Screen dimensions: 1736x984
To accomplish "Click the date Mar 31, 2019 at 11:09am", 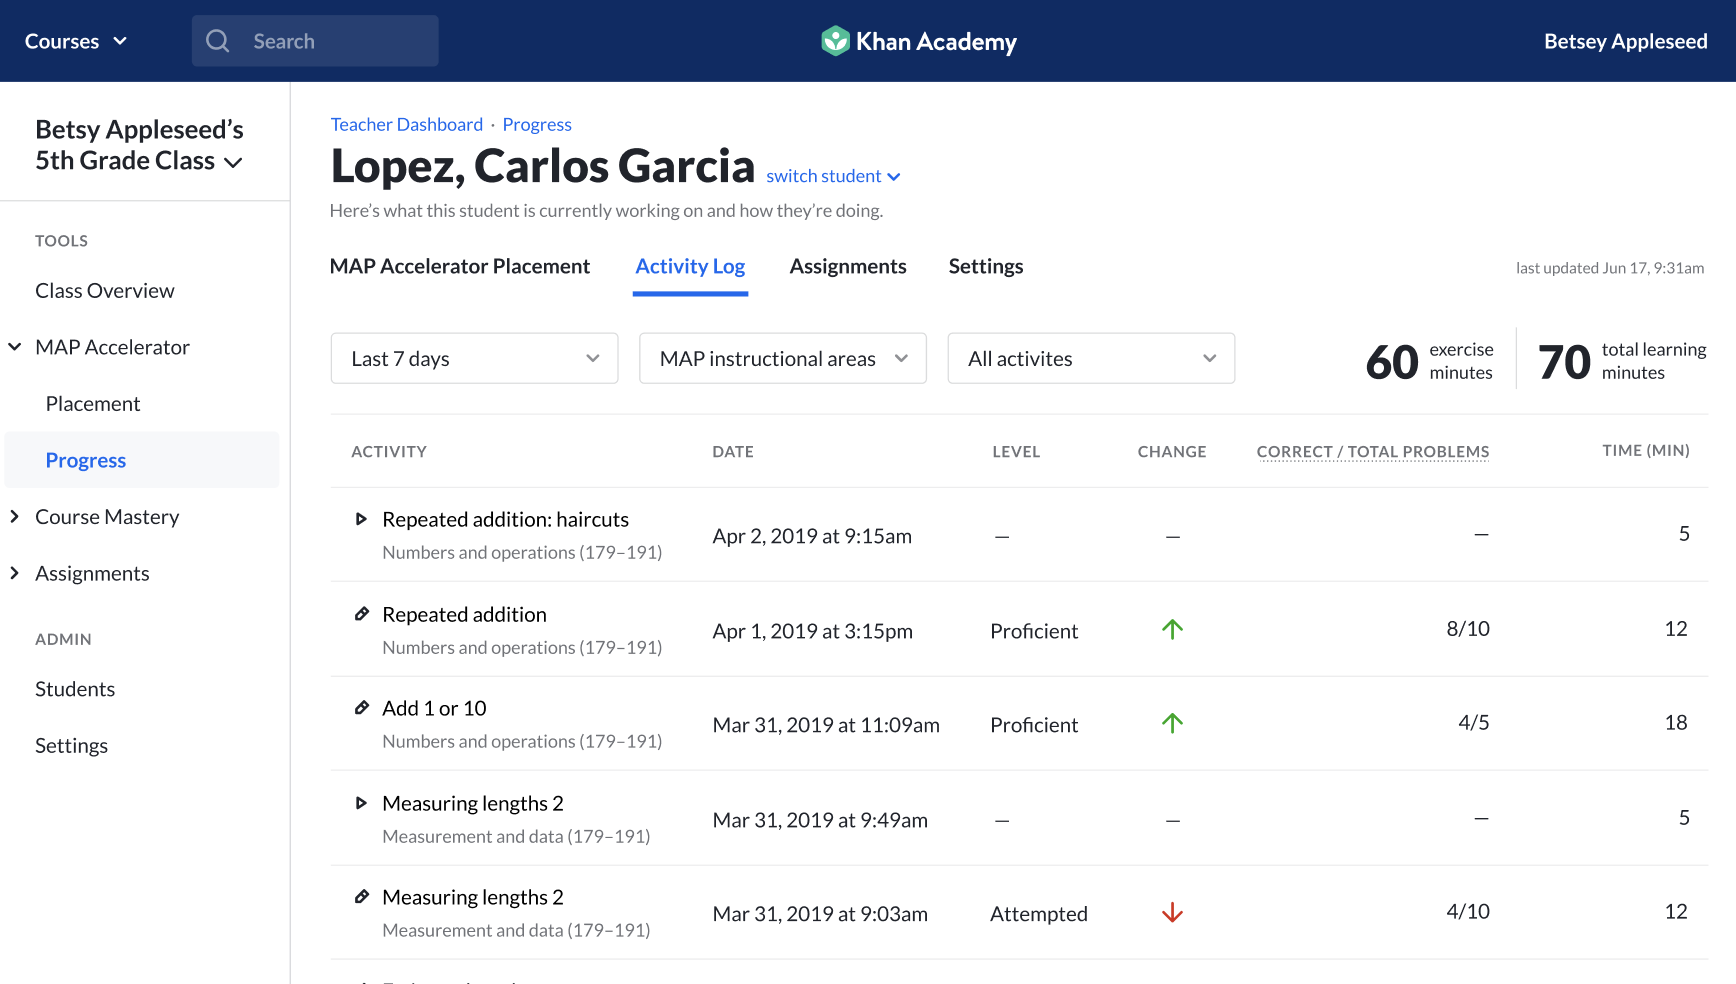I will tap(826, 725).
